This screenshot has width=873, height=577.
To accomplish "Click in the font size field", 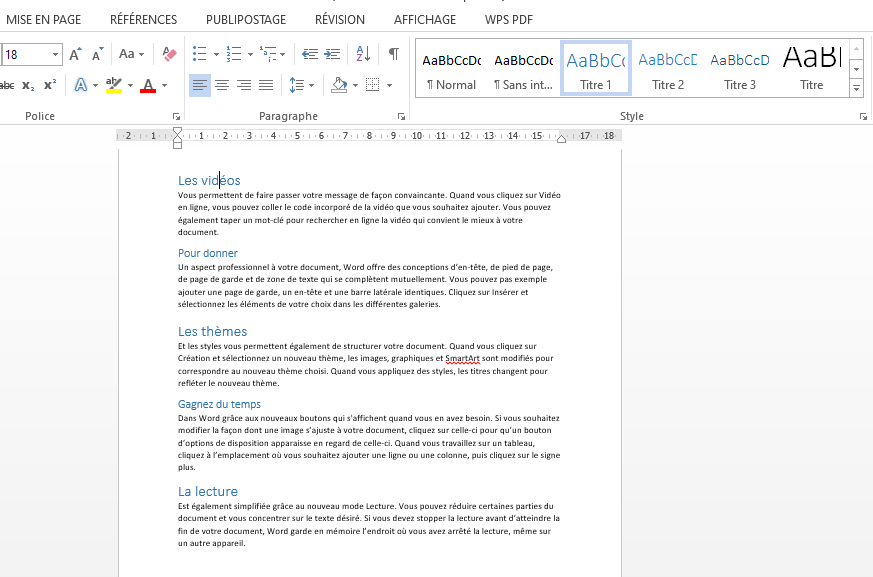I will click(x=27, y=55).
